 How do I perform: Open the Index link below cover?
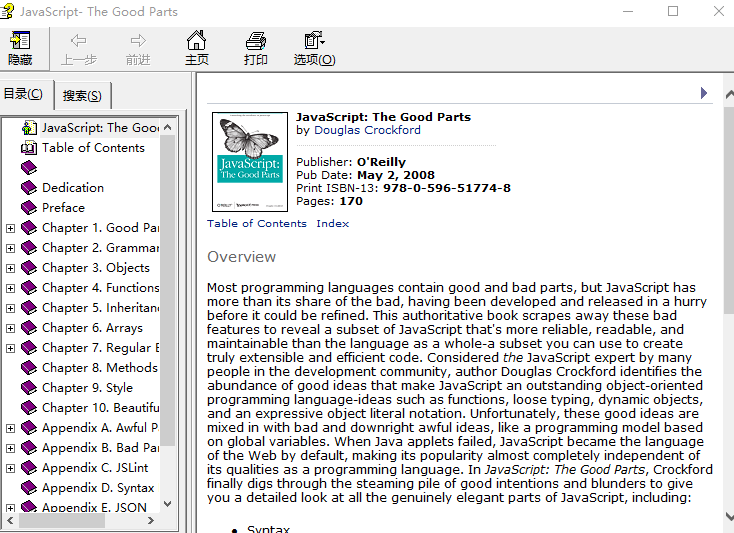pyautogui.click(x=332, y=223)
